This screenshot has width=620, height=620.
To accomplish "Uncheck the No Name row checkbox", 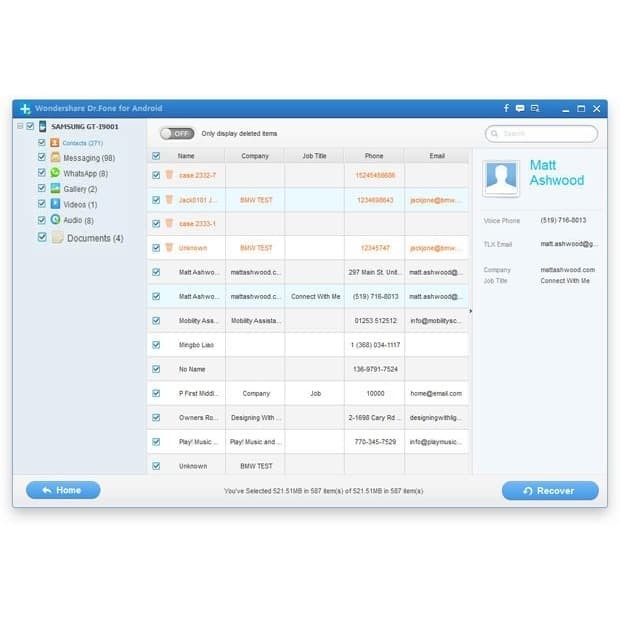I will tap(156, 369).
